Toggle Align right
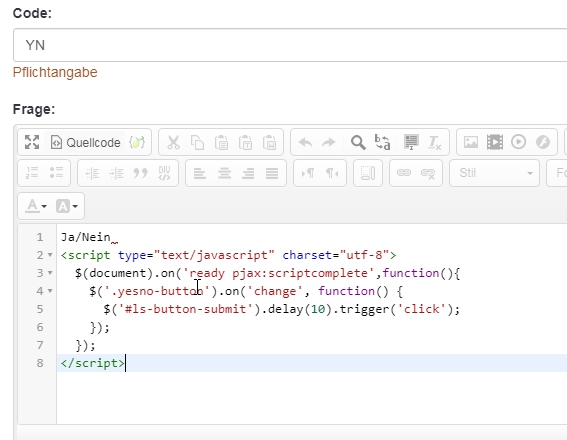 248,173
